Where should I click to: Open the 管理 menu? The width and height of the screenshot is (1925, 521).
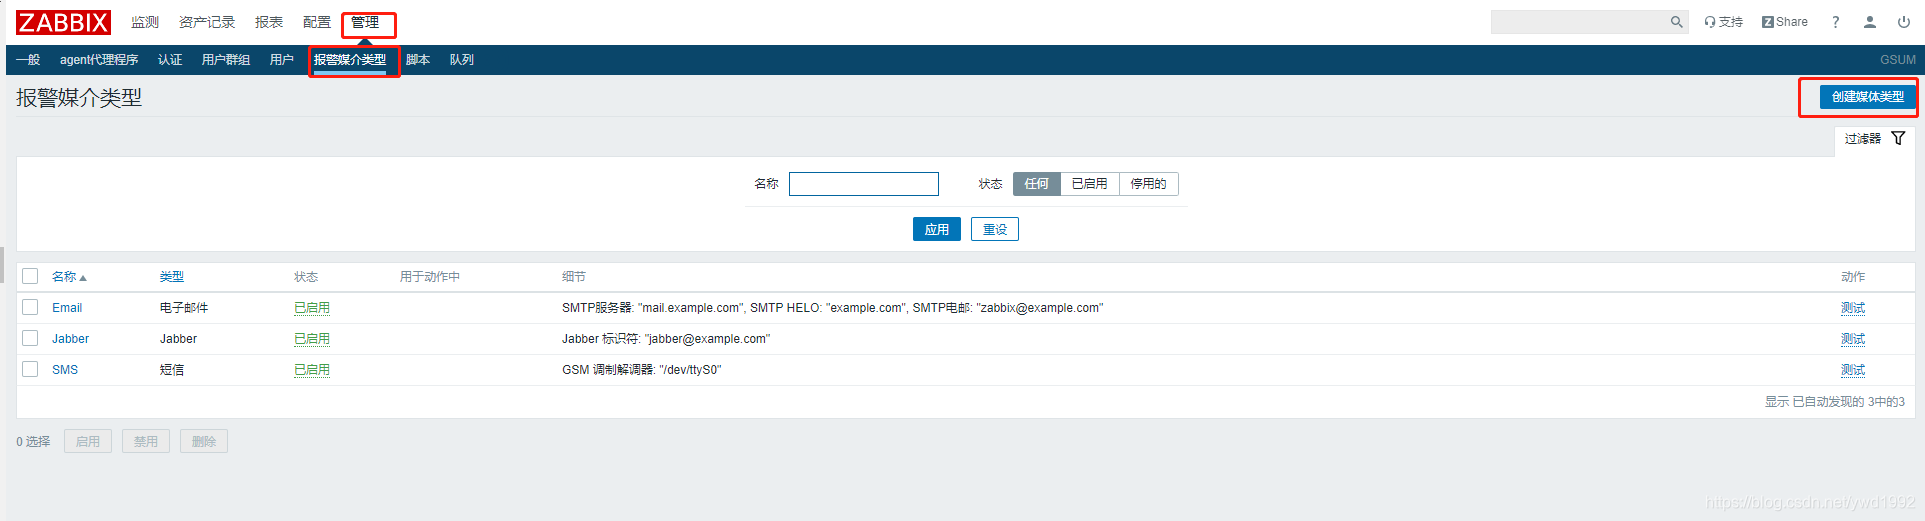(x=365, y=22)
